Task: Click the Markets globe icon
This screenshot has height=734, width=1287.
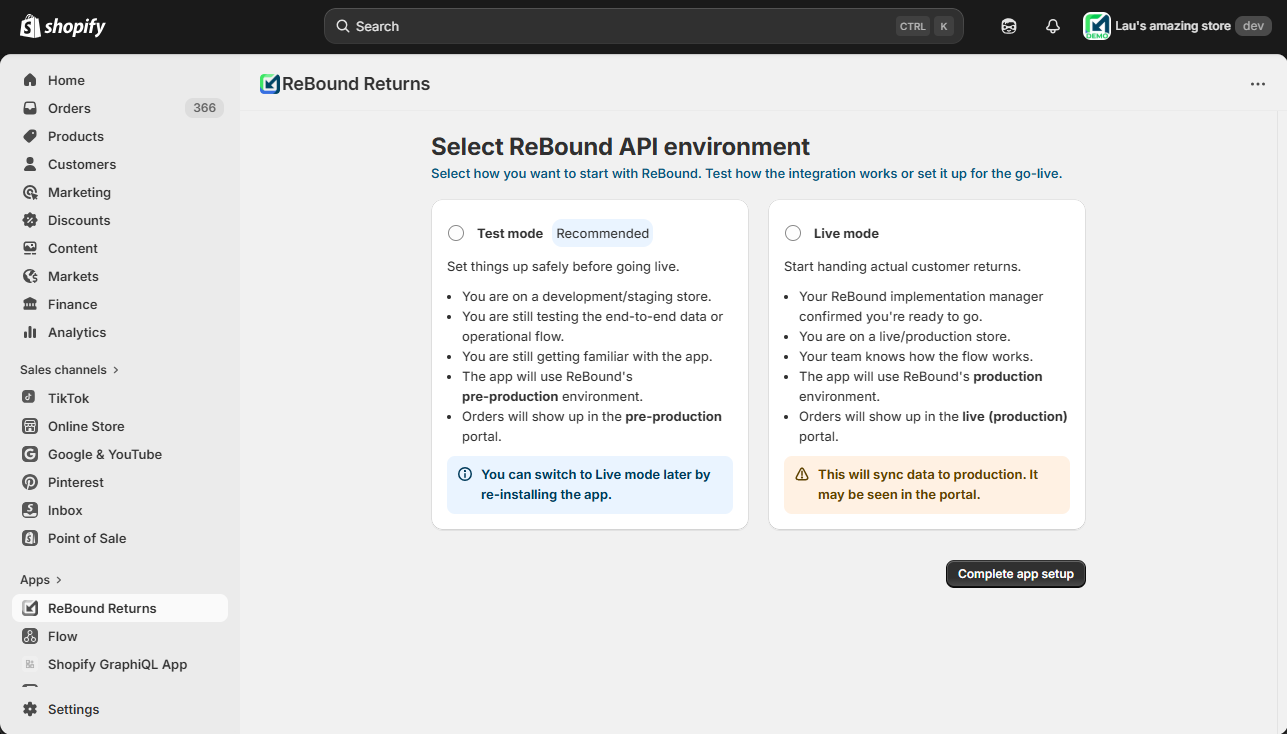Action: click(30, 276)
